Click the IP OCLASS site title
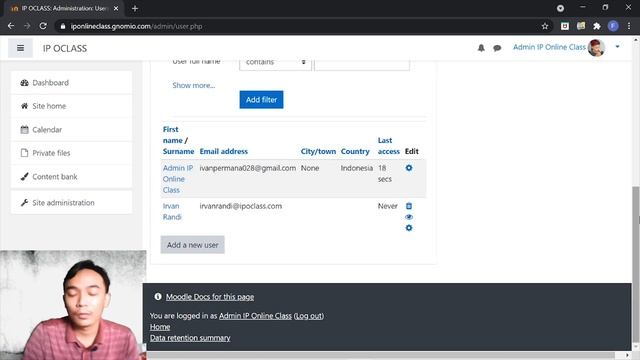Viewport: 640px width, 360px height. click(x=65, y=48)
